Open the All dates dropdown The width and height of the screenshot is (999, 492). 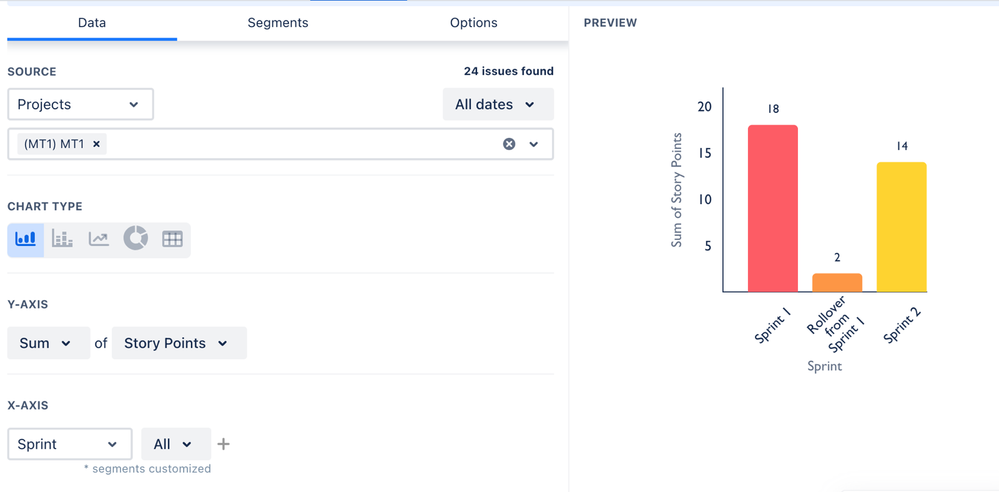(x=498, y=105)
